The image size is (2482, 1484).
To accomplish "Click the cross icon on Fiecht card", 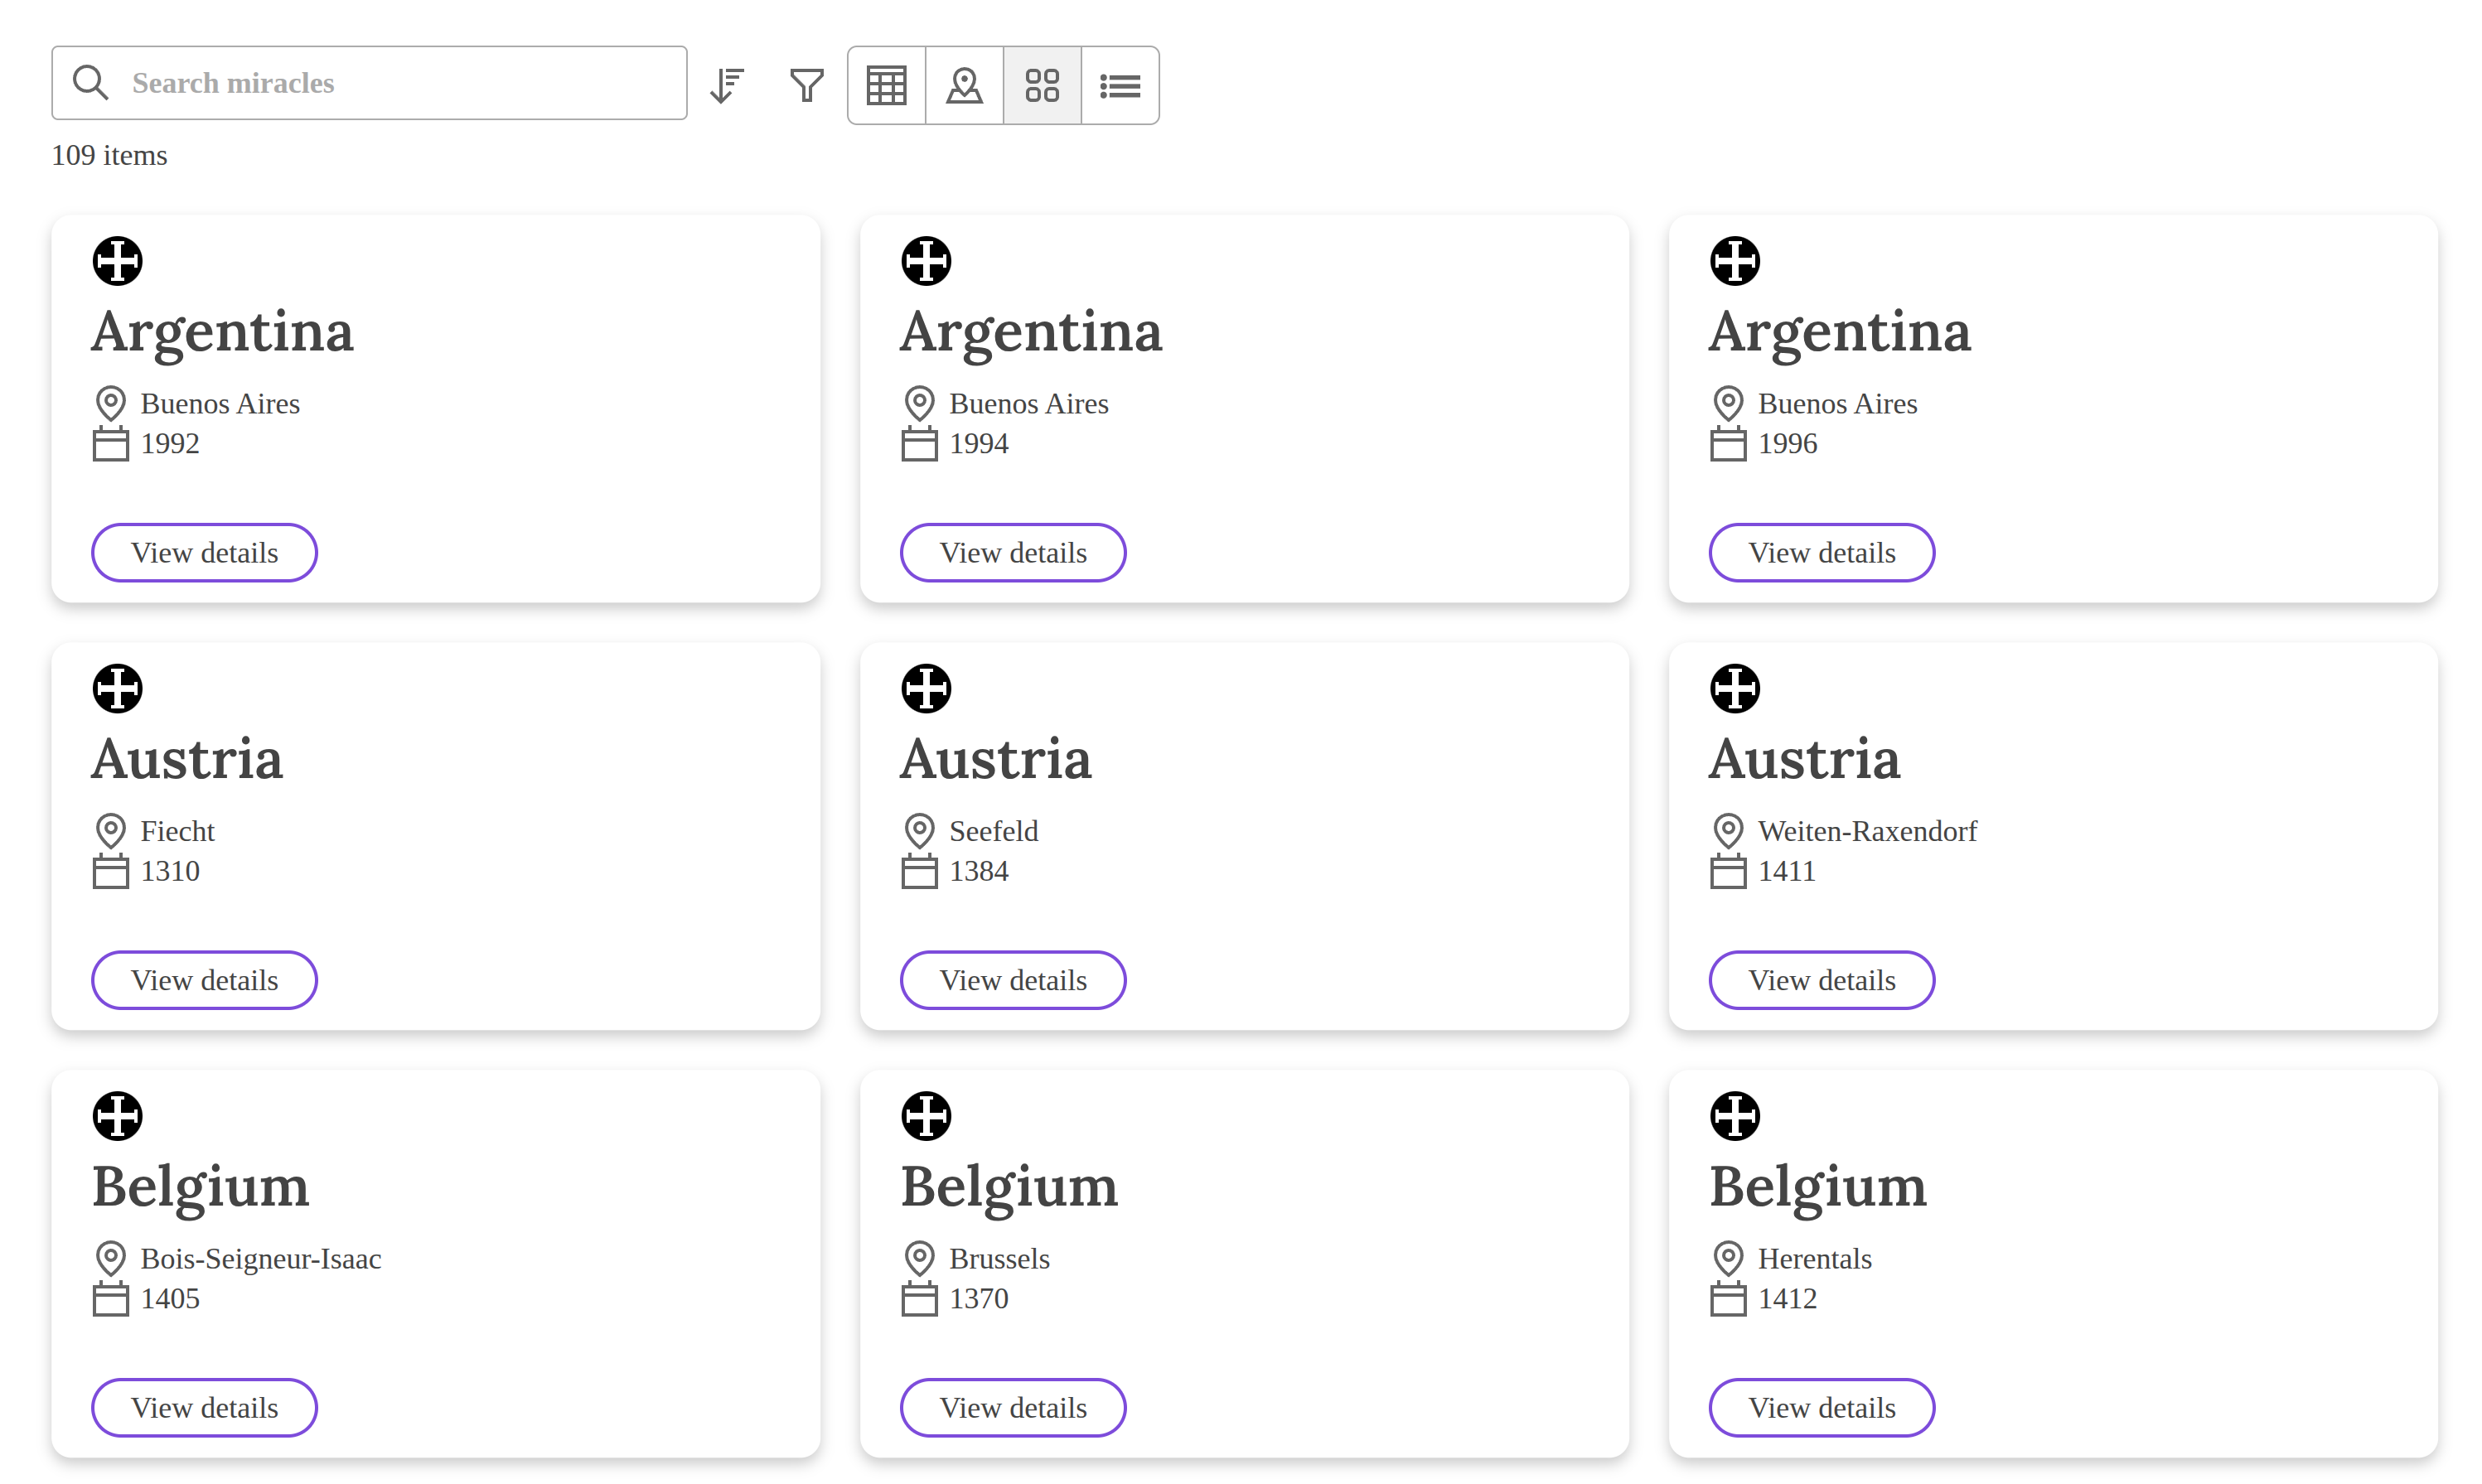I will pos(118,688).
